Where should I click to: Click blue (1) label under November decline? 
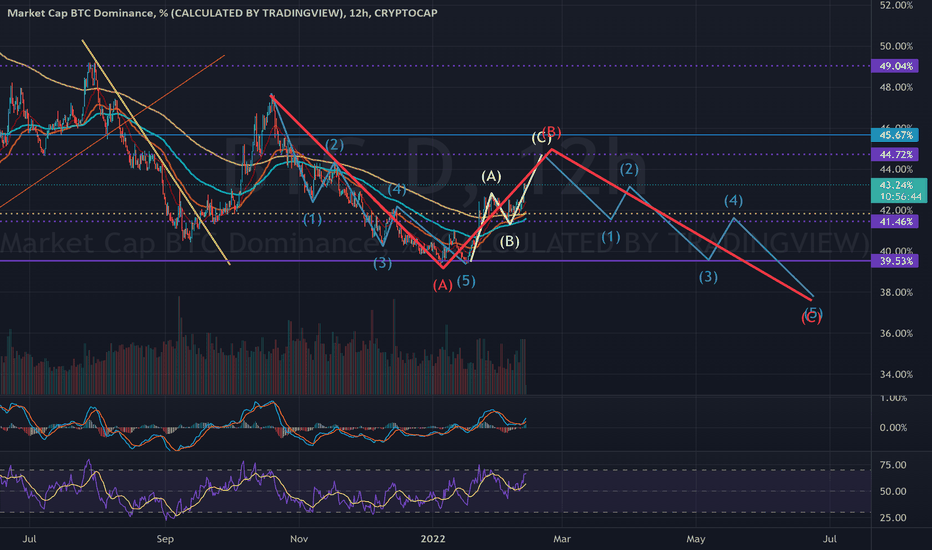click(x=312, y=219)
